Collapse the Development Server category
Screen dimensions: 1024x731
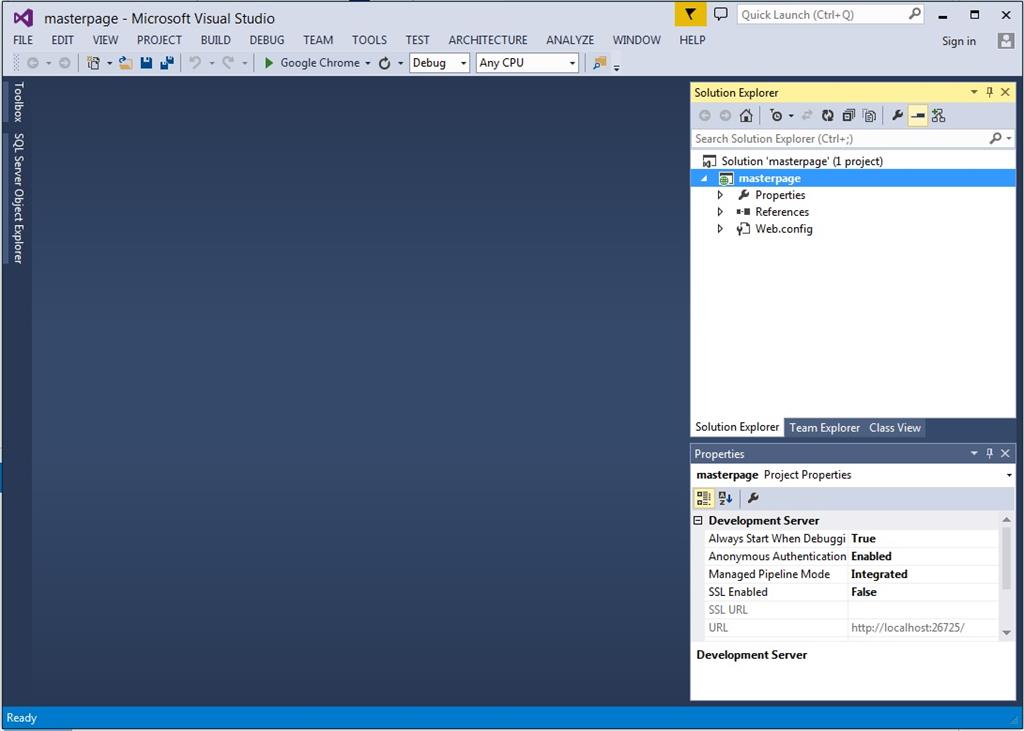(698, 521)
